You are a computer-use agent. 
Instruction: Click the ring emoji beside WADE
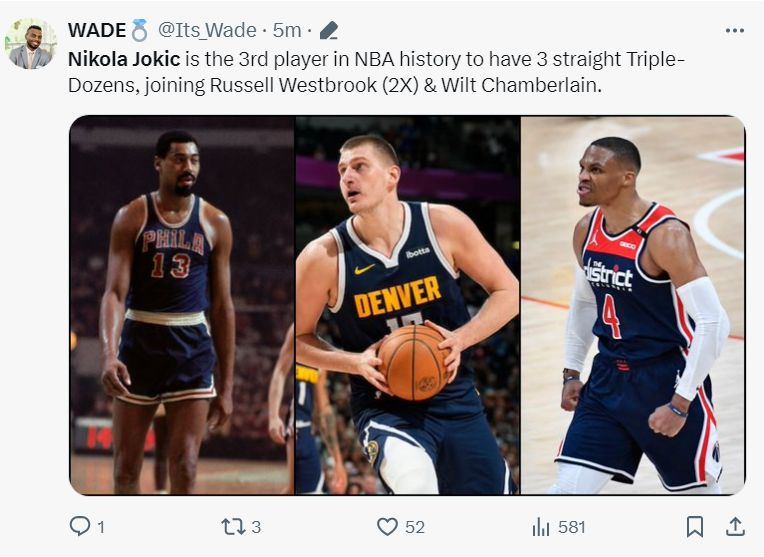tap(139, 30)
